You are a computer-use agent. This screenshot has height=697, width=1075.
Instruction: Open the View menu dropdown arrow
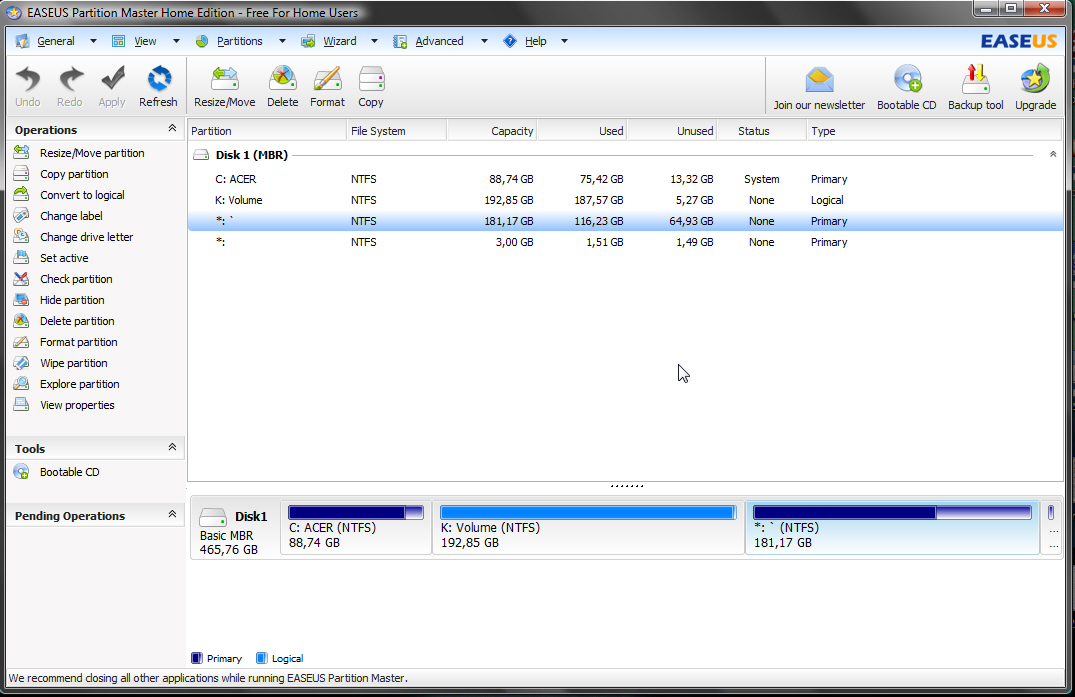click(176, 41)
